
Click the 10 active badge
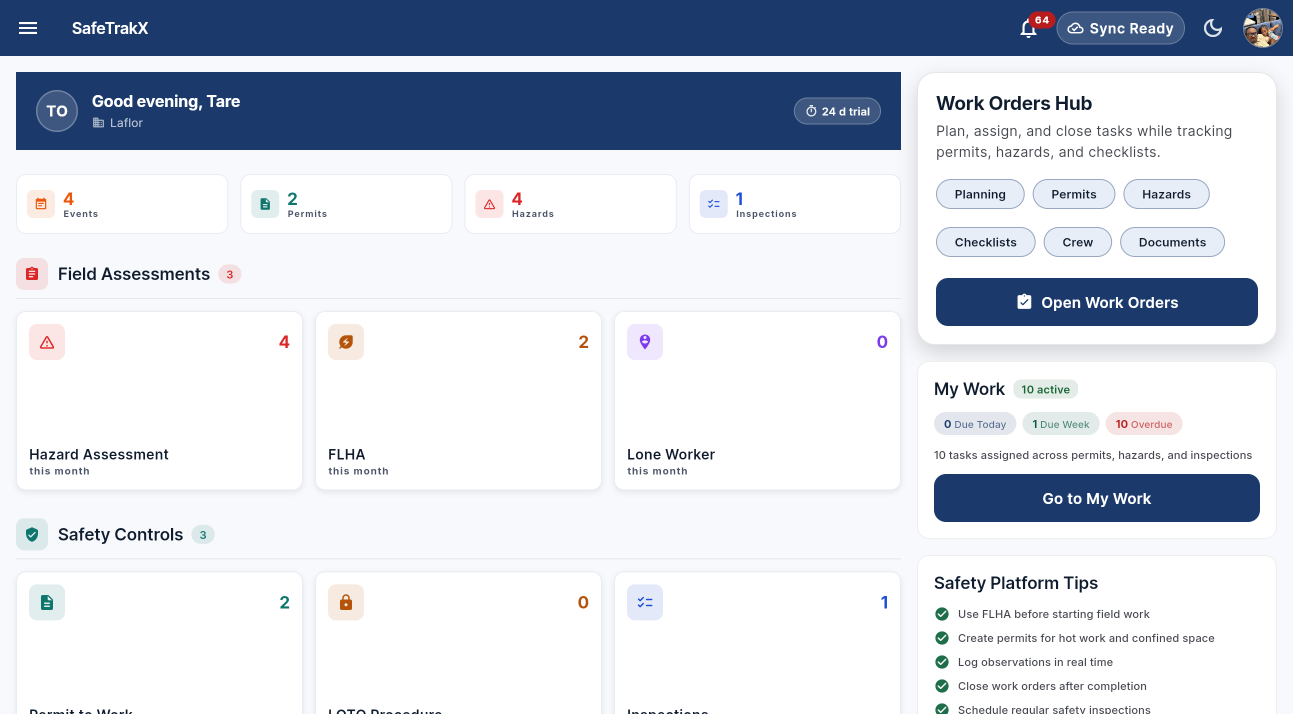pos(1046,389)
